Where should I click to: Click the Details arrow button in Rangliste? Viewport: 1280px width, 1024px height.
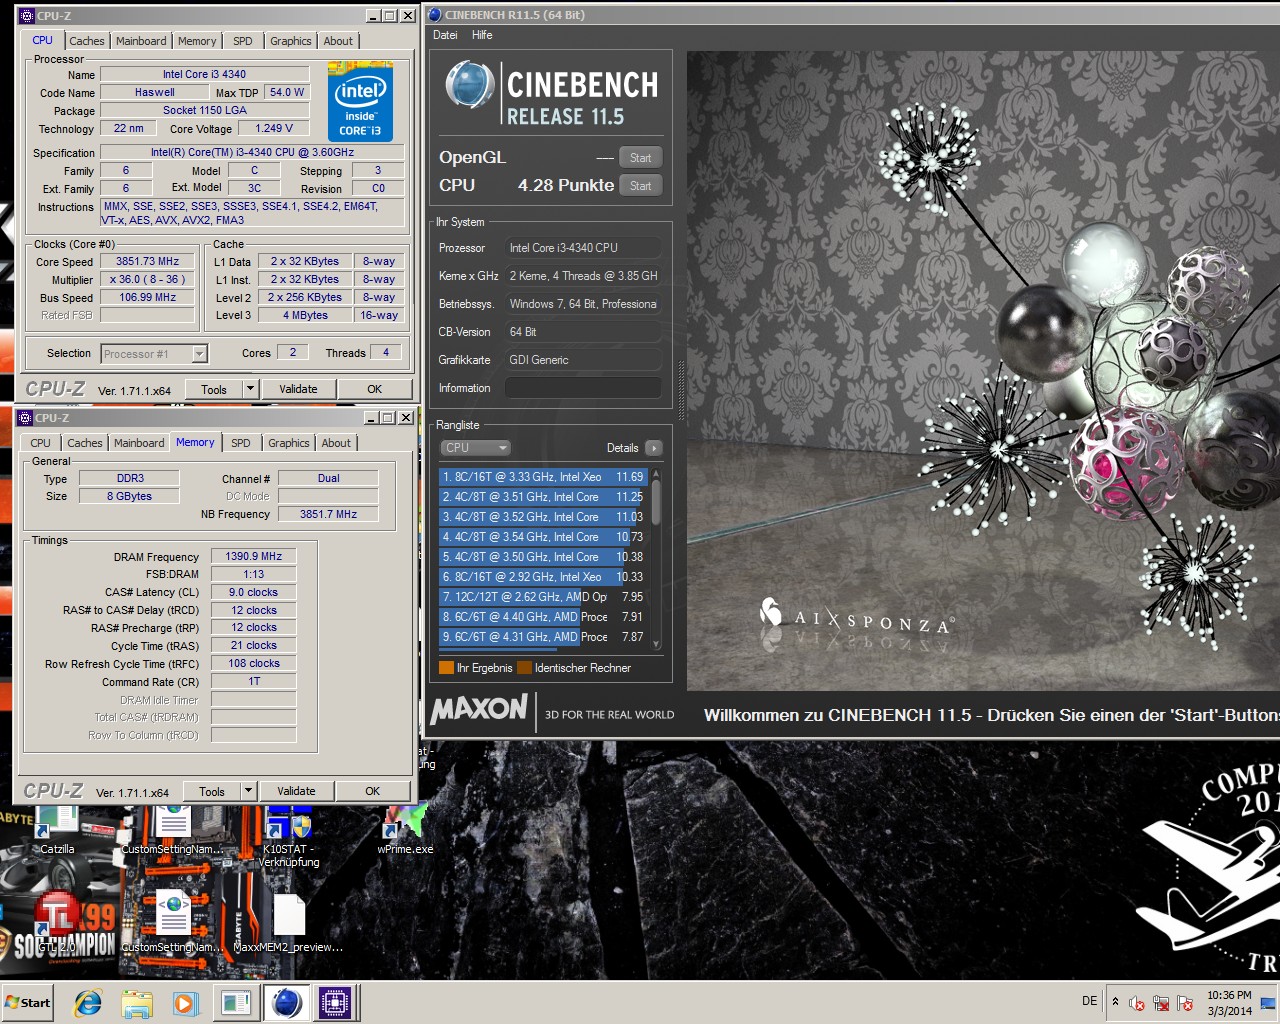click(x=653, y=448)
